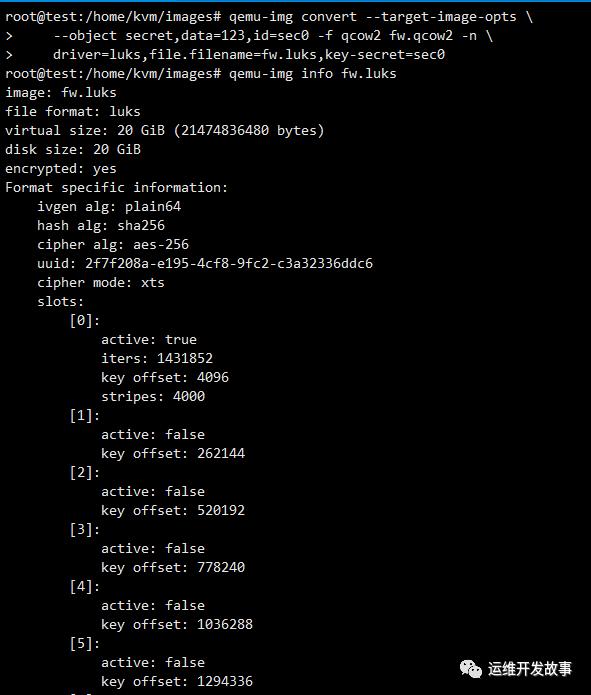Click the slot [1] header line
The width and height of the screenshot is (591, 695).
85,415
